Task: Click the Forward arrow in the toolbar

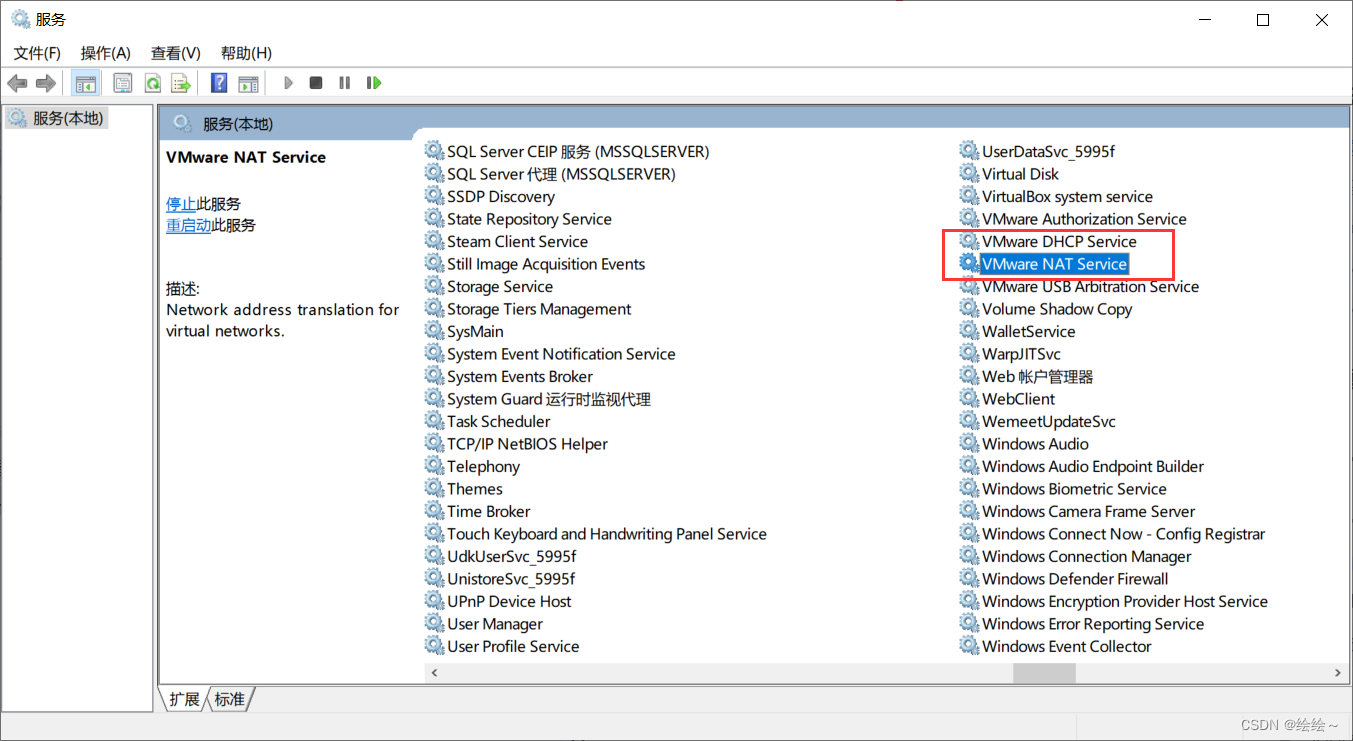Action: (x=45, y=83)
